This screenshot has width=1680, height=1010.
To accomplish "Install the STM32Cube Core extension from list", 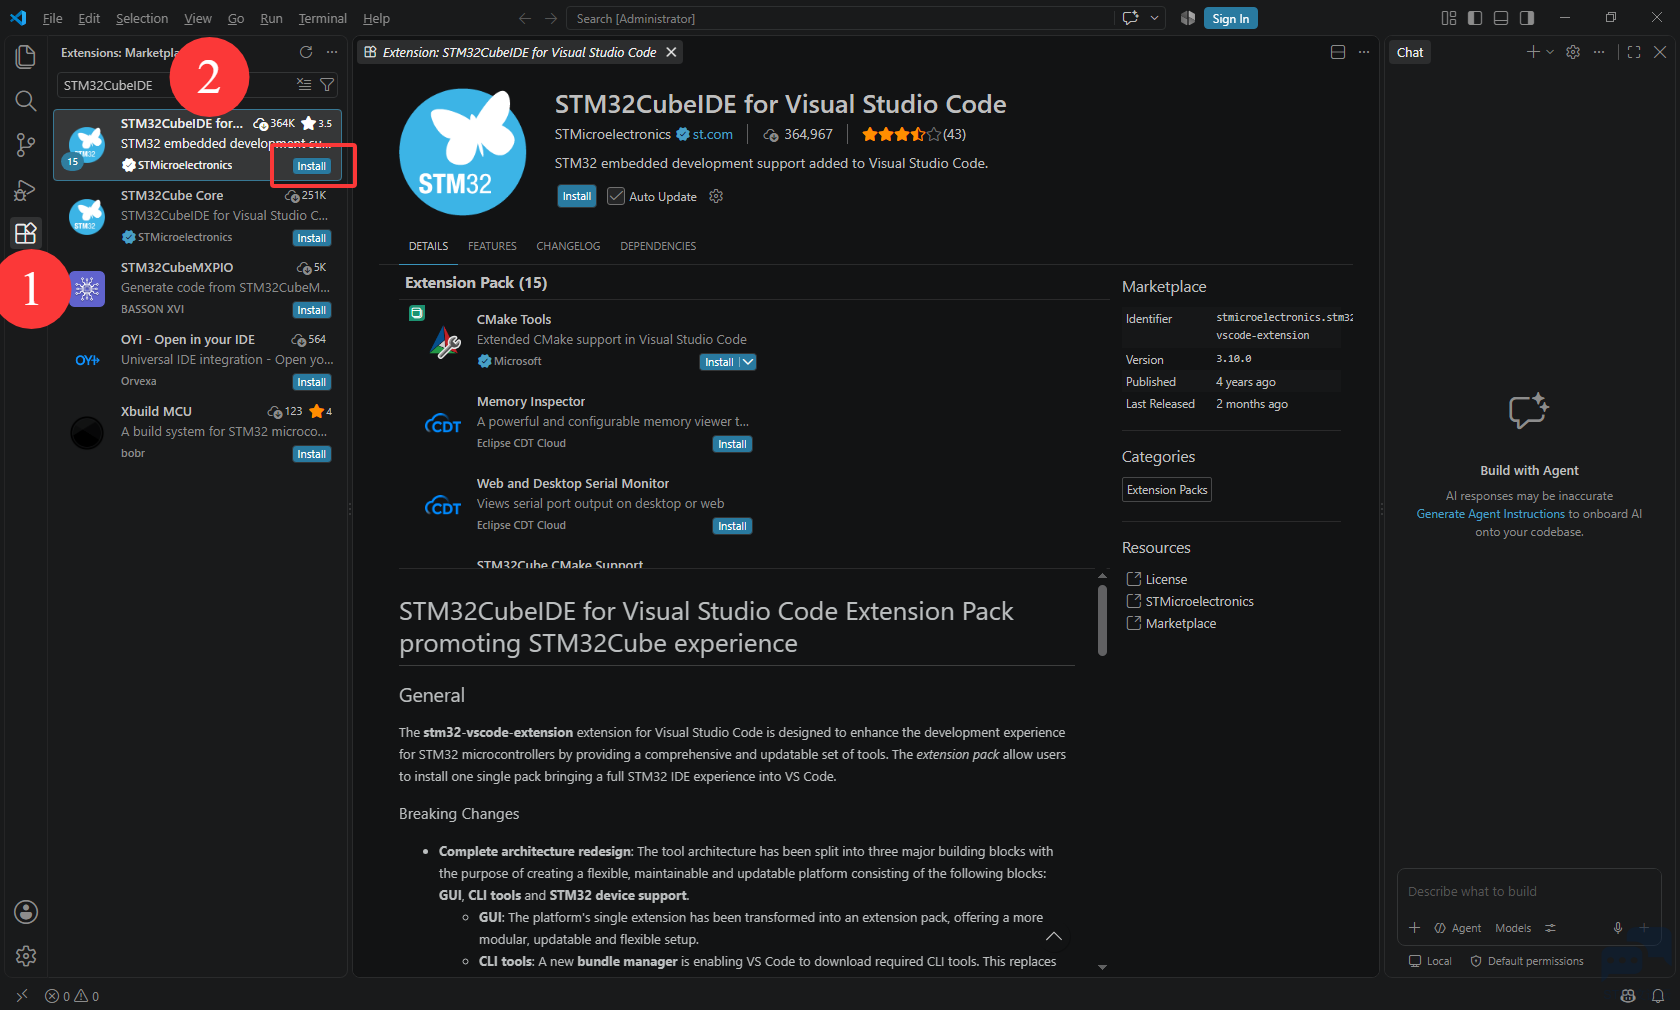I will tap(311, 238).
